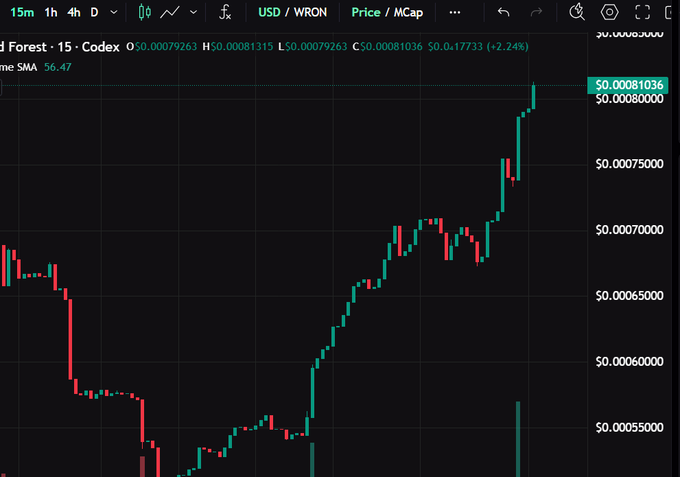Viewport: 680px width, 477px height.
Task: Click the $0.00065000 price axis label
Action: coord(629,296)
